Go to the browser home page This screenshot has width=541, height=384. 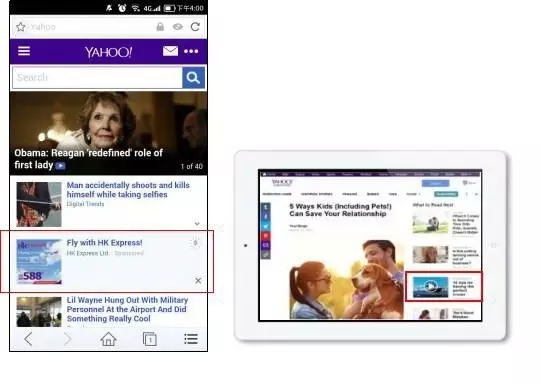[108, 339]
